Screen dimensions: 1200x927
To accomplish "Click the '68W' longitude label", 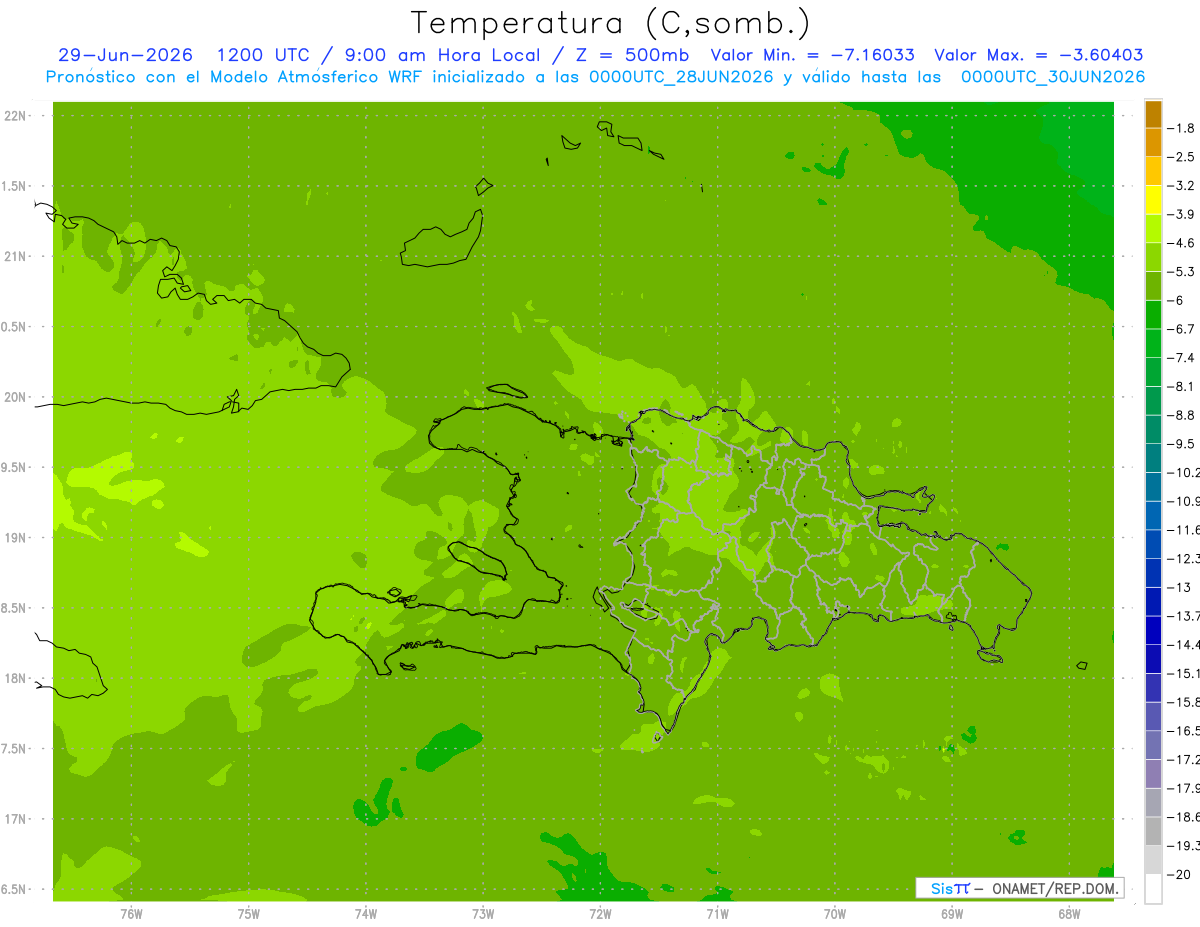I will point(1069,914).
